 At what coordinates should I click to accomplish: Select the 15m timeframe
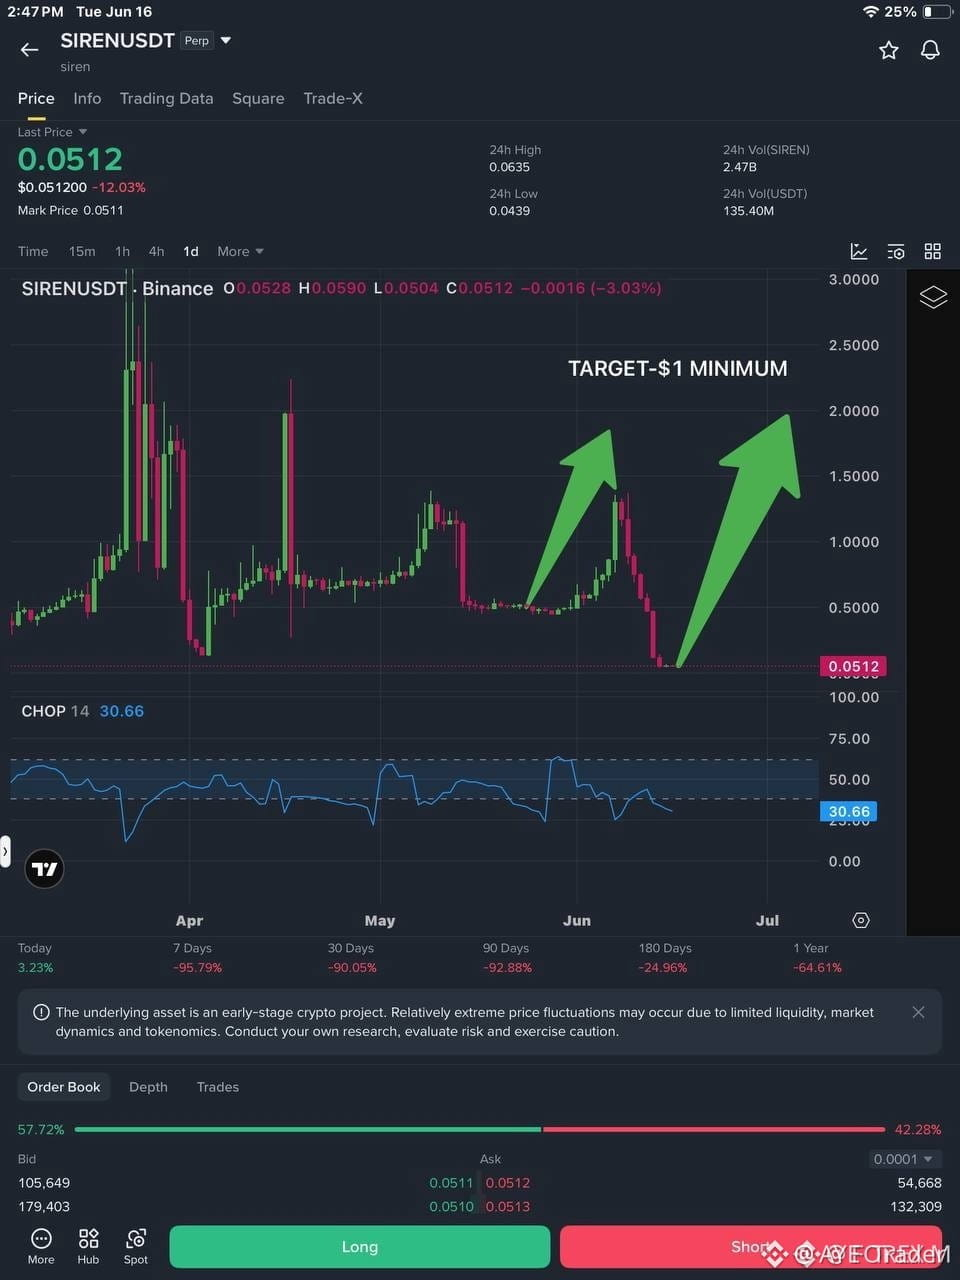[x=82, y=251]
